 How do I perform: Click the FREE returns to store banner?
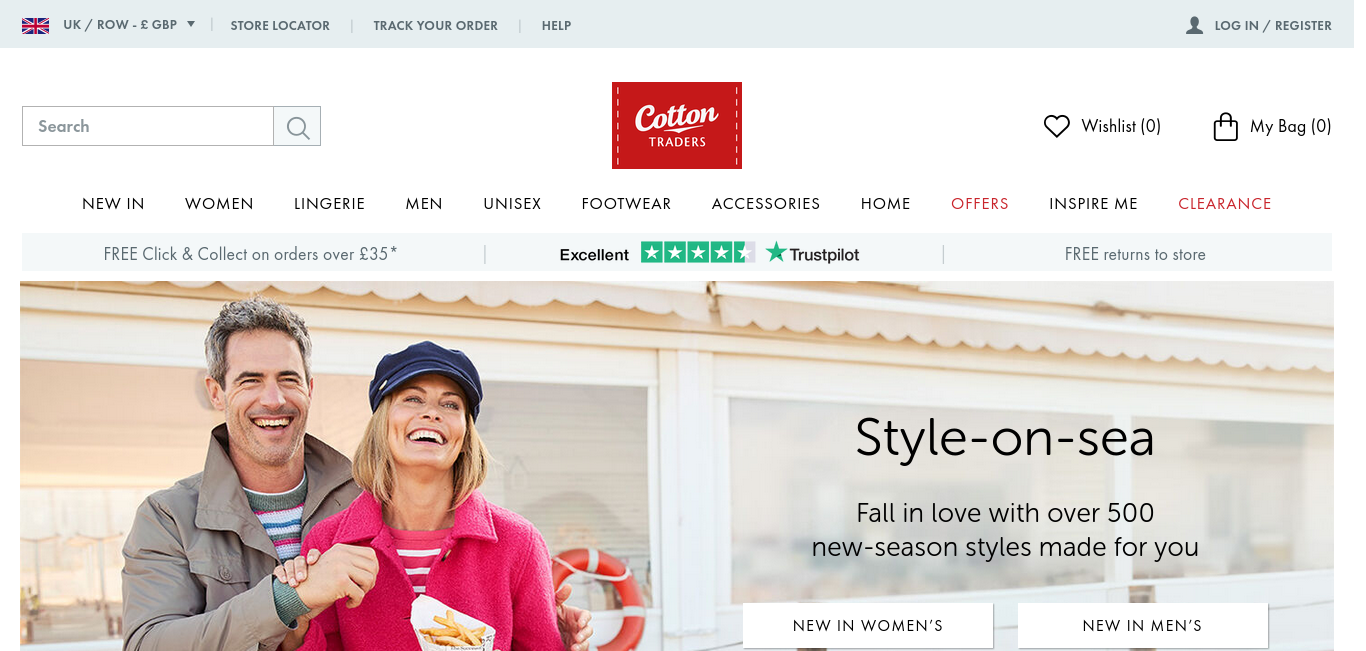tap(1135, 254)
